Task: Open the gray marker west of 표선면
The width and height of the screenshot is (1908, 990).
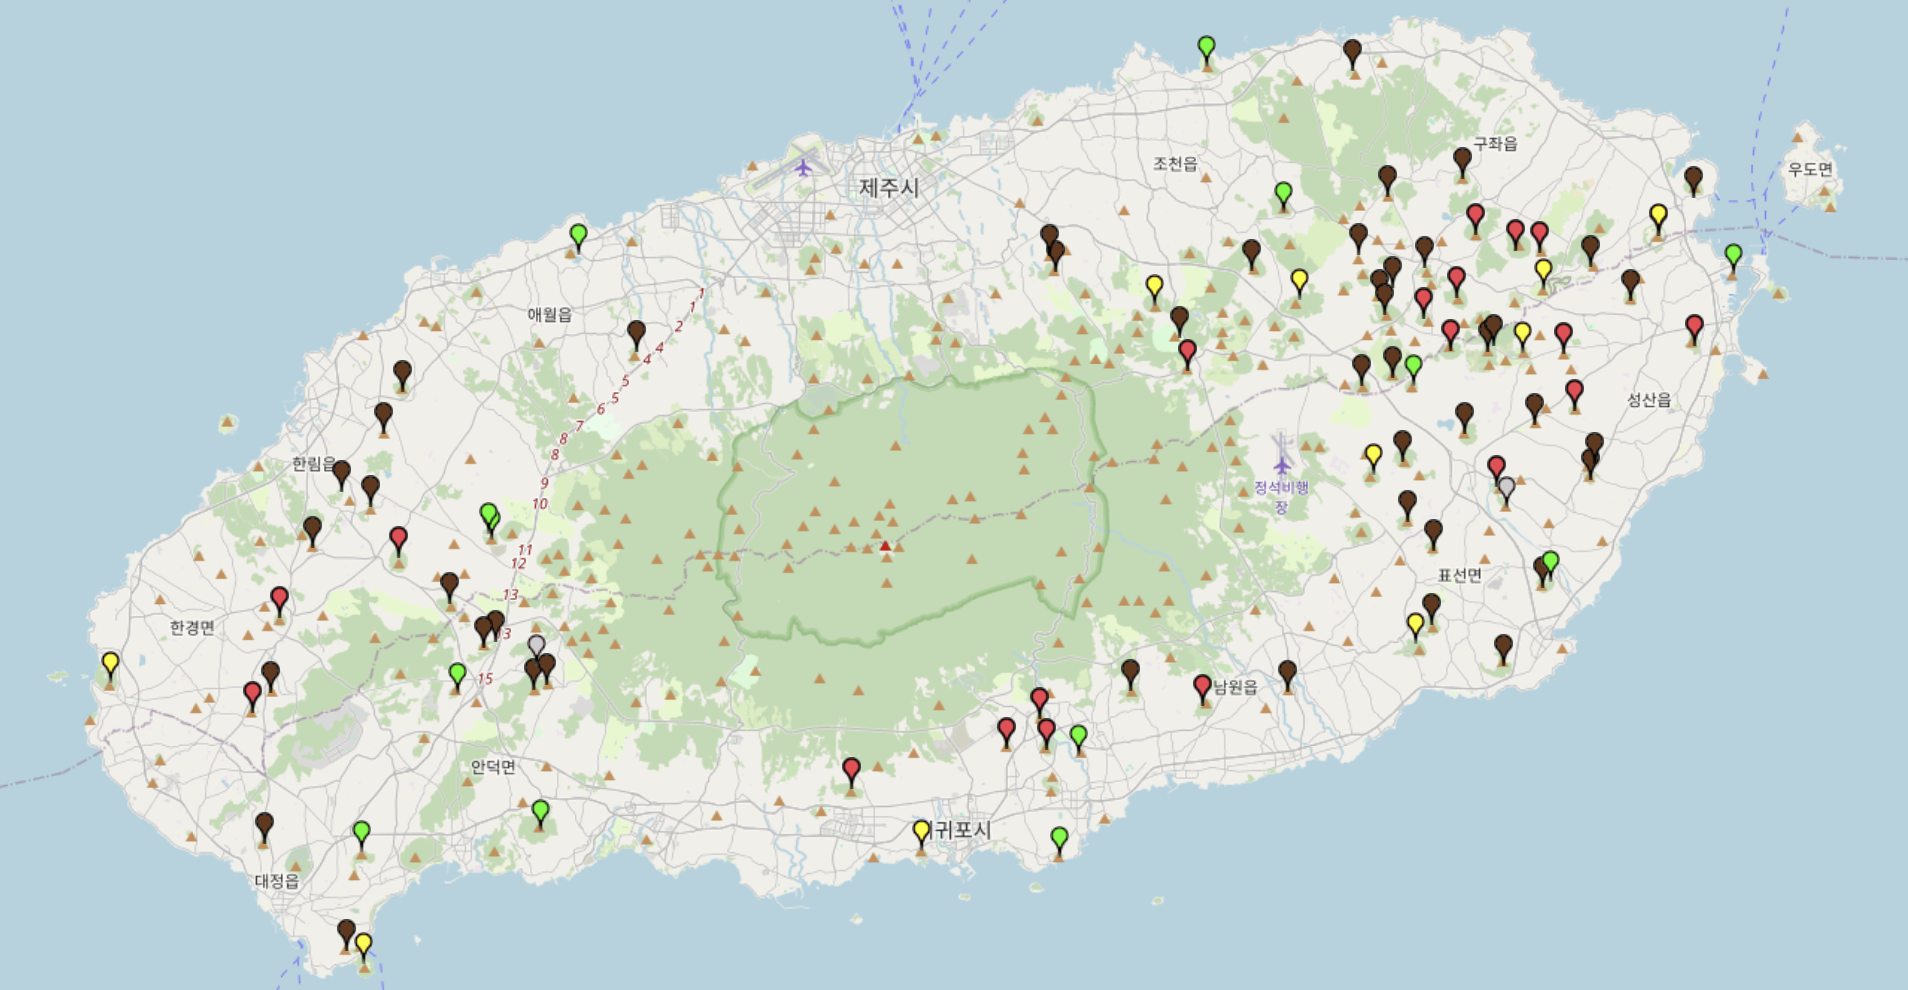Action: [x=1506, y=488]
